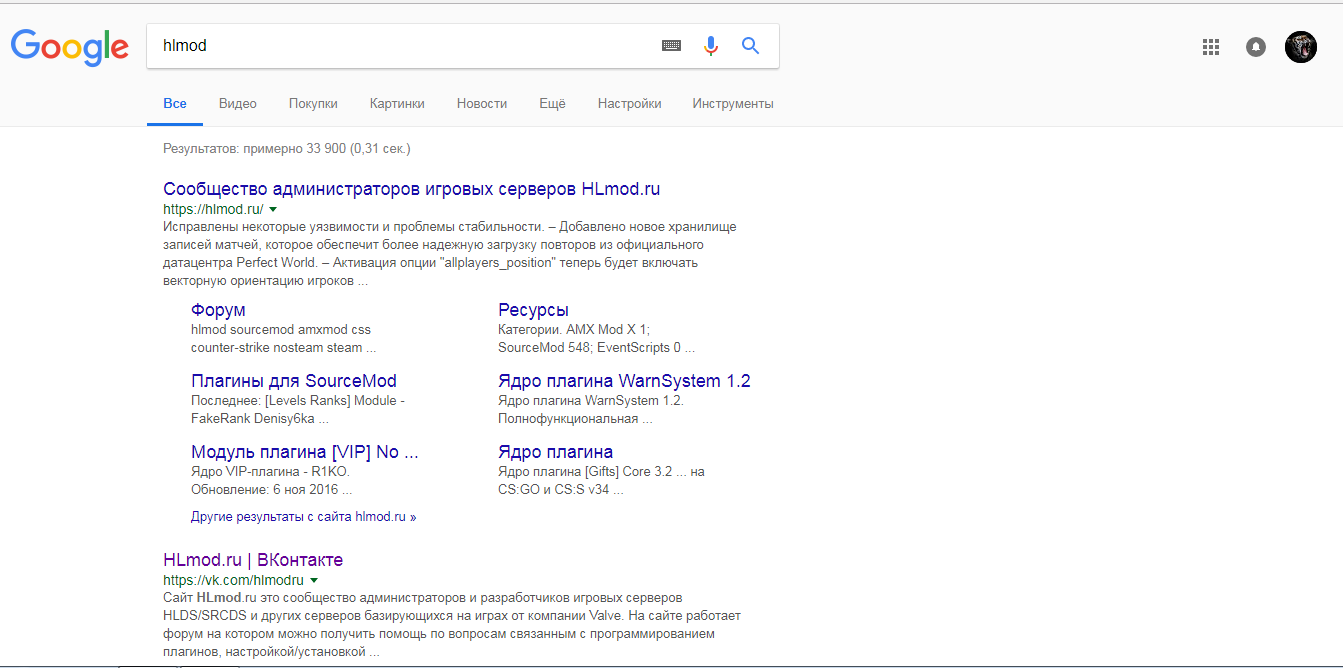Viewport: 1343px width, 668px height.
Task: Switch to the Покупки tab
Action: [x=313, y=103]
